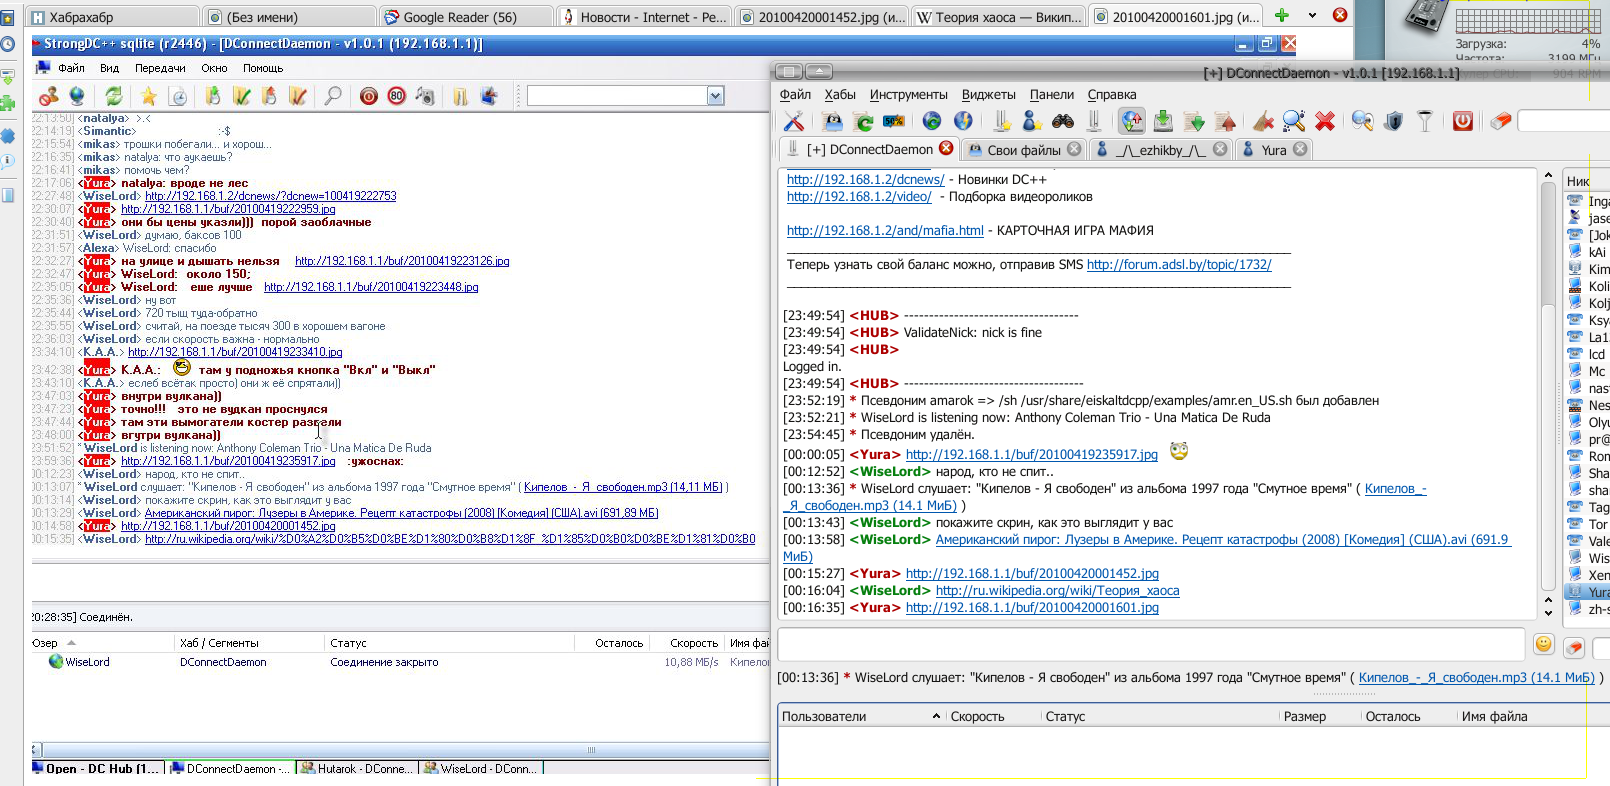The width and height of the screenshot is (1610, 786).
Task: Open the Виджеты menu
Action: [988, 94]
